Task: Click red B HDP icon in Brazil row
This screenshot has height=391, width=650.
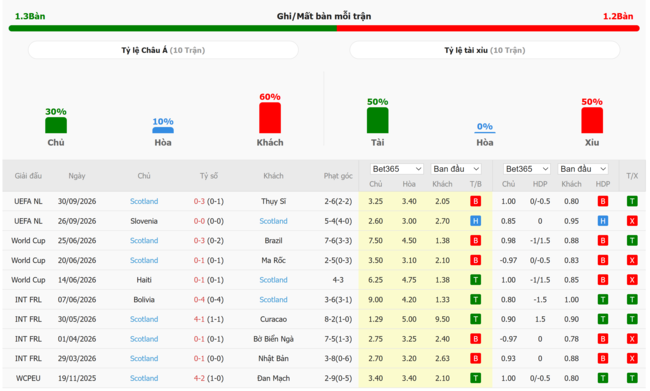Action: pyautogui.click(x=603, y=240)
